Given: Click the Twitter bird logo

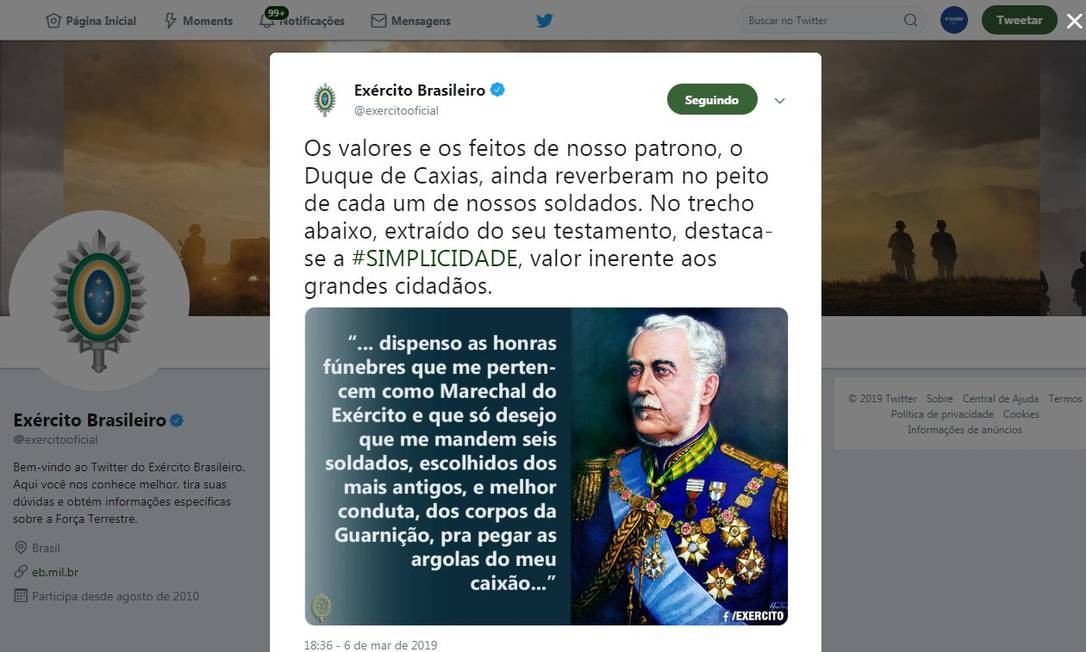Looking at the screenshot, I should point(544,21).
